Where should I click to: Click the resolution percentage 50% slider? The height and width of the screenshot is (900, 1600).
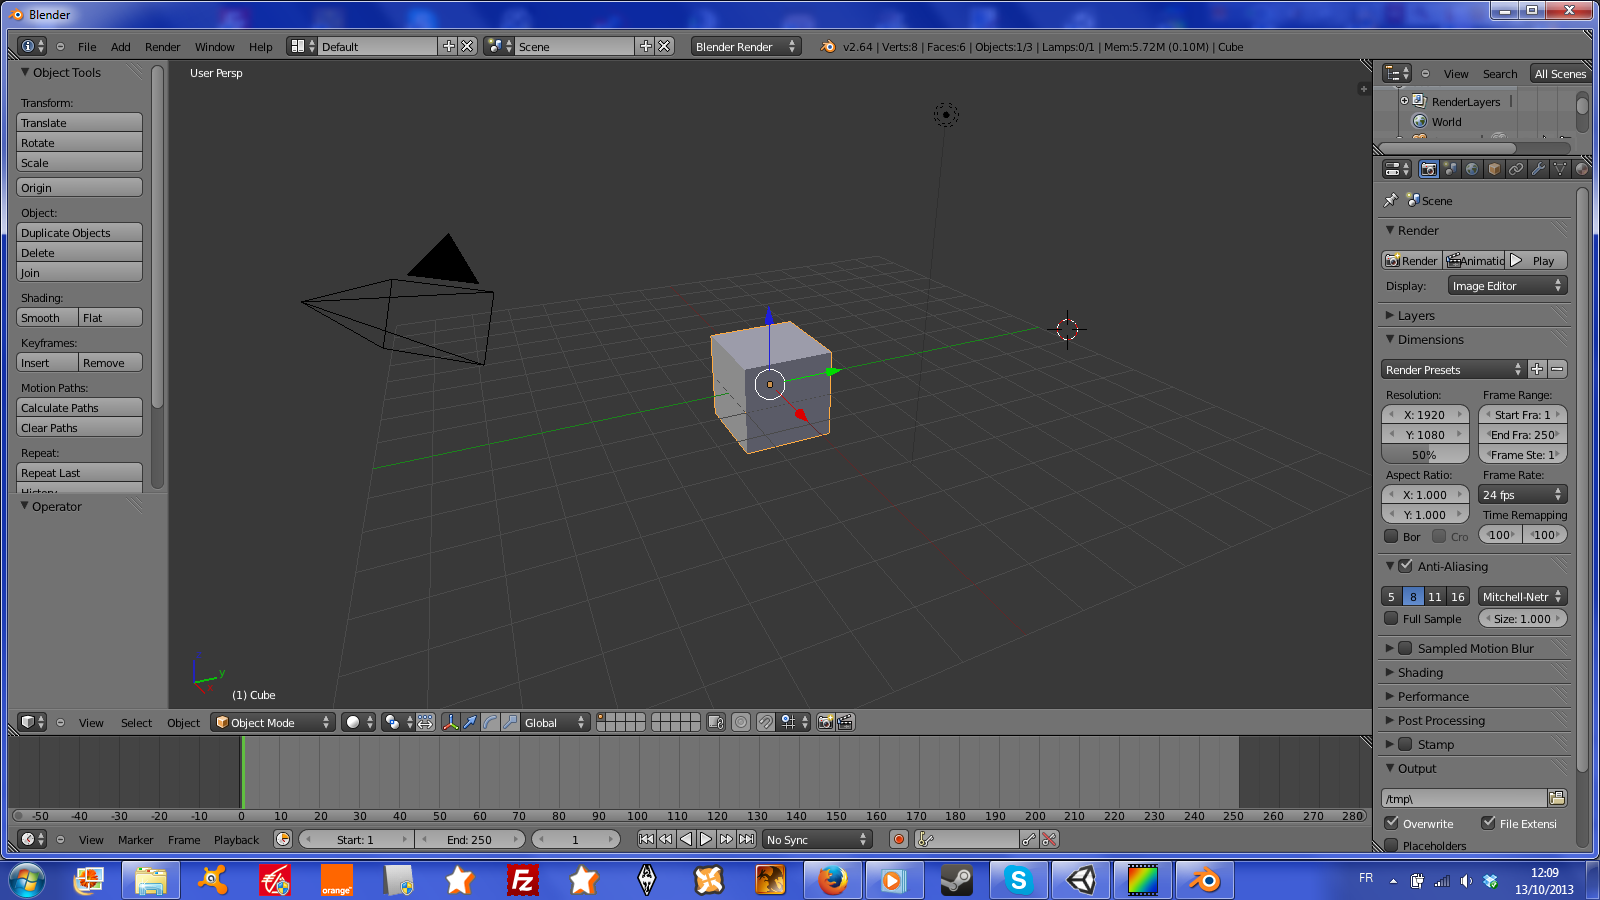1424,455
